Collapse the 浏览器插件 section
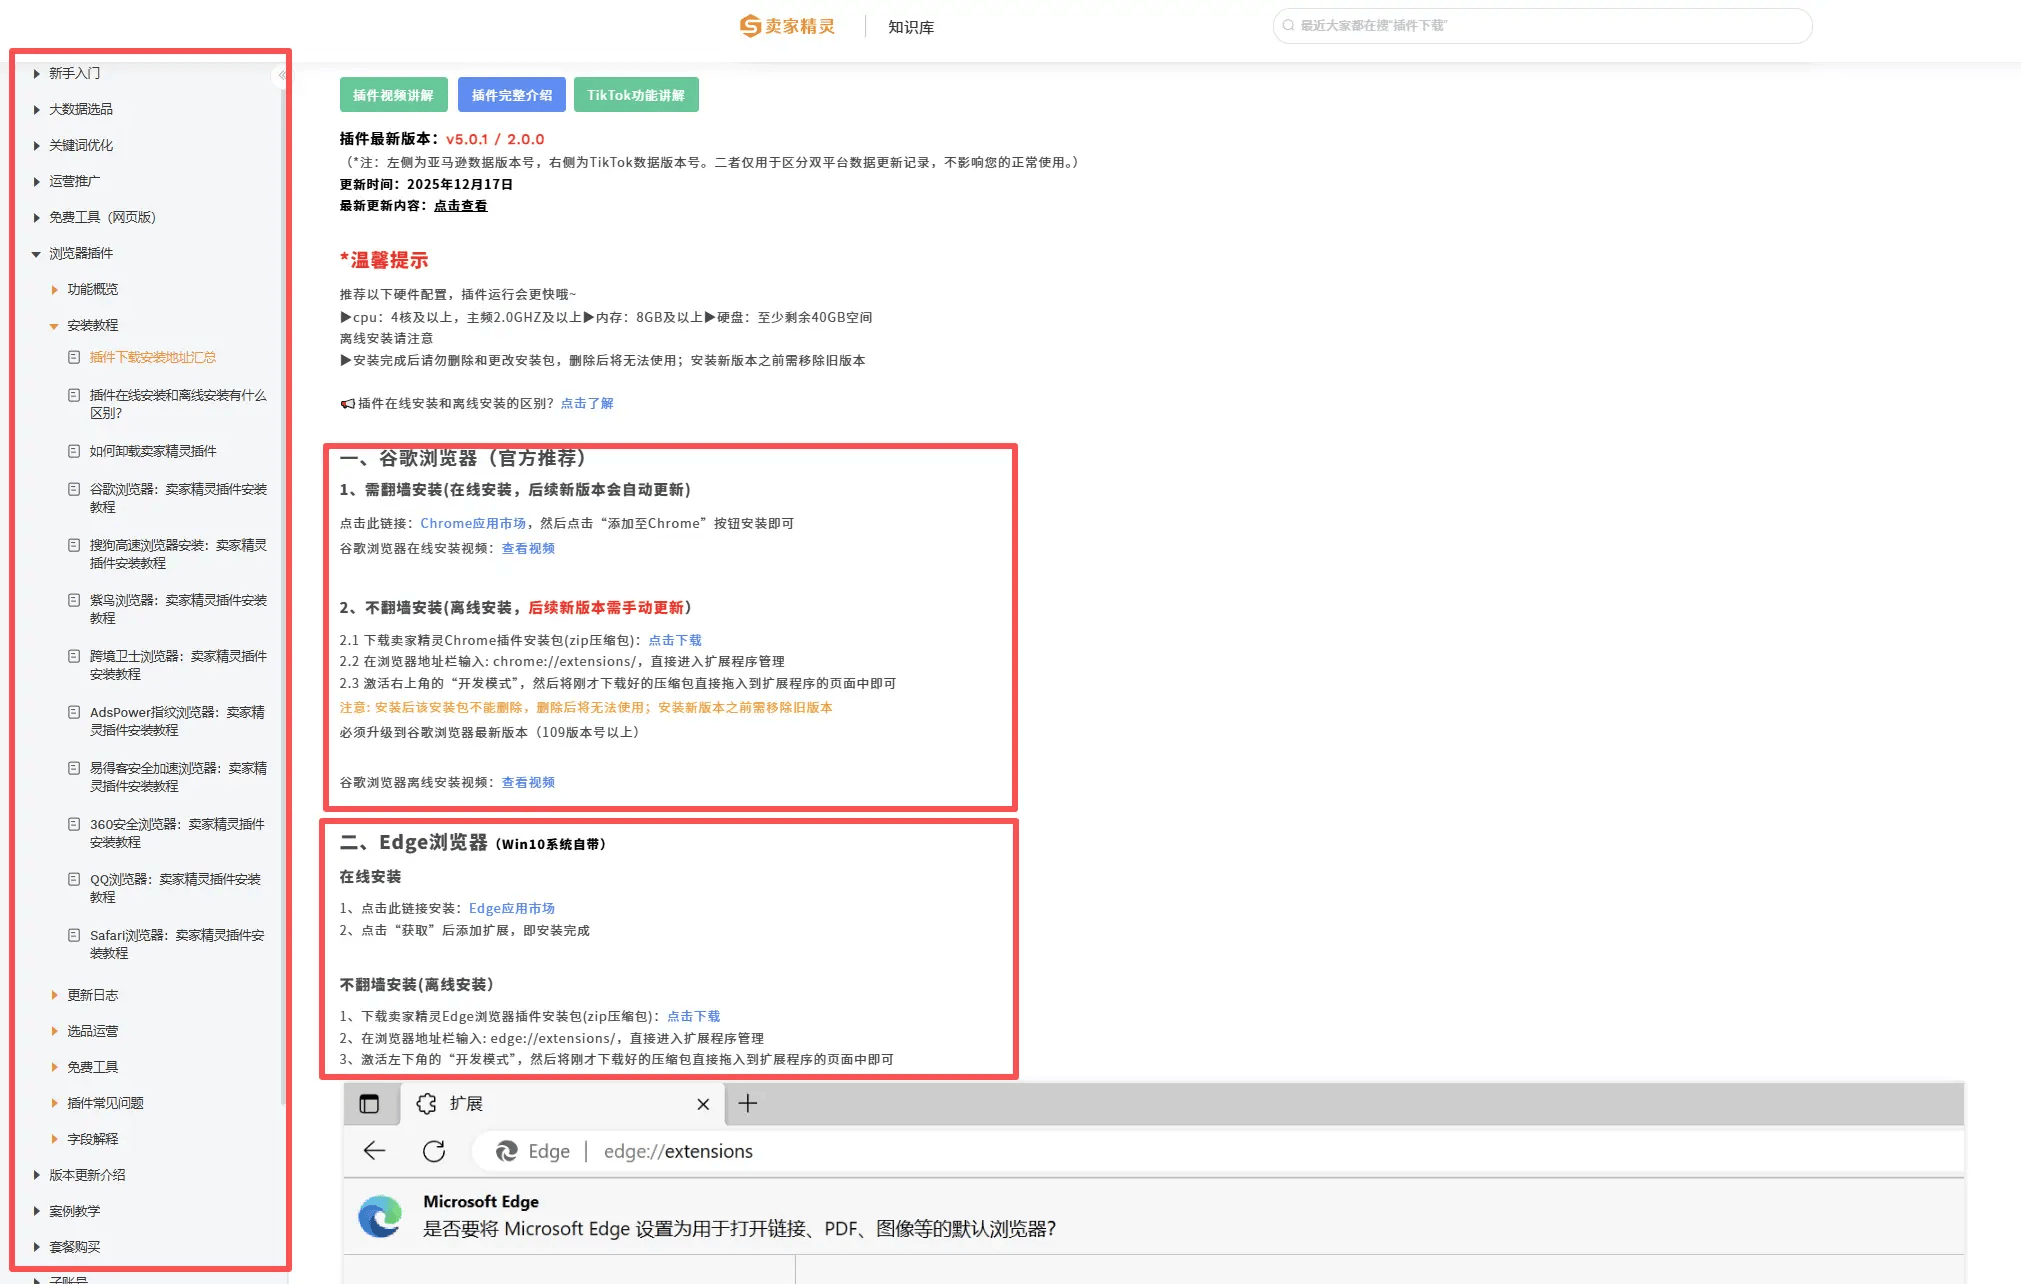Screen dimensions: 2021x1284 click(37, 254)
